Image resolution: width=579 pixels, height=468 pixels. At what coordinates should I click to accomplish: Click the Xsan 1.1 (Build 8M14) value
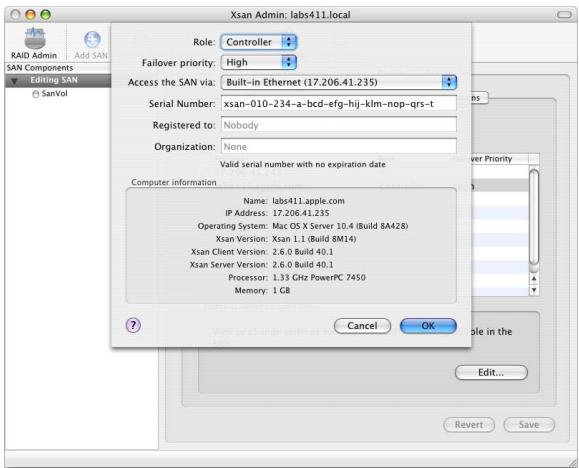point(314,239)
